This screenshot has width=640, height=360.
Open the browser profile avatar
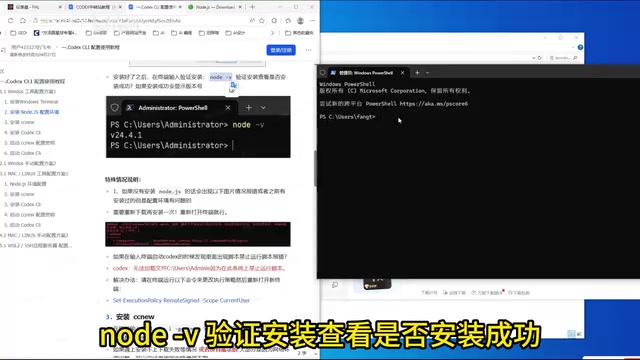click(x=300, y=20)
